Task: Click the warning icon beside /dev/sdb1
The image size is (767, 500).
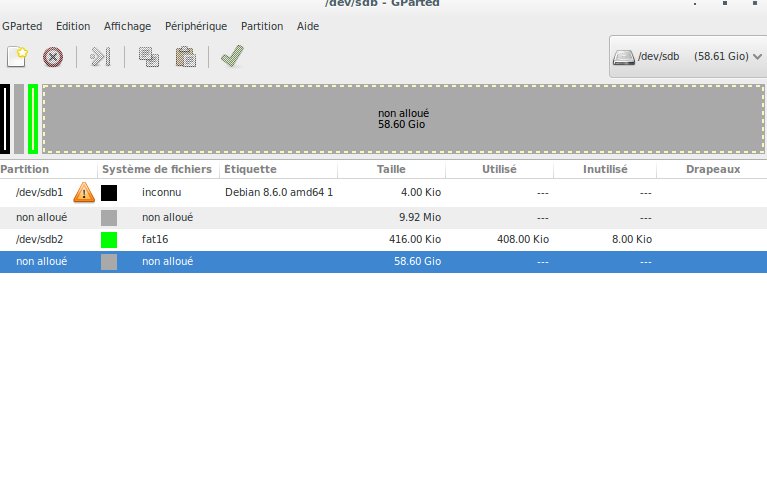Action: pyautogui.click(x=84, y=192)
